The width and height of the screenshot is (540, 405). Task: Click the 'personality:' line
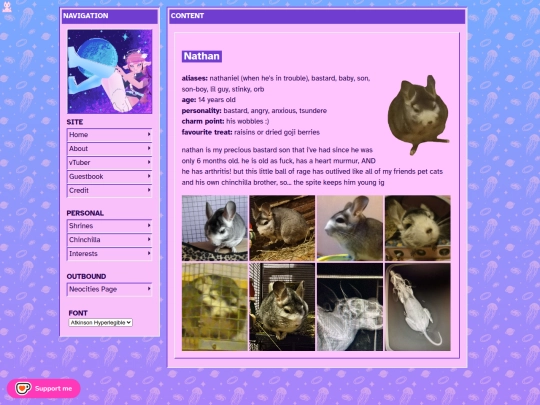coord(254,111)
